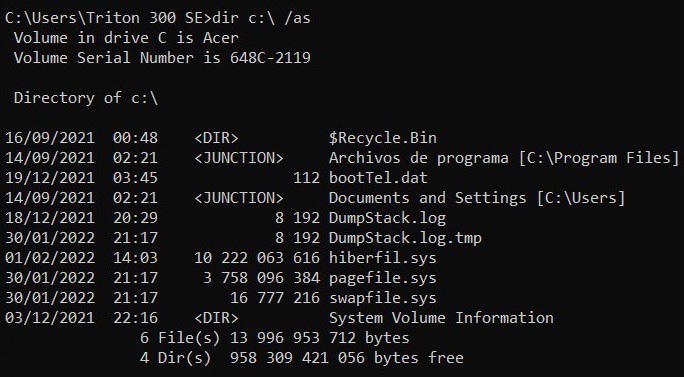
Task: Click the Volume Serial Number 648C-2119 text
Action: coord(162,58)
